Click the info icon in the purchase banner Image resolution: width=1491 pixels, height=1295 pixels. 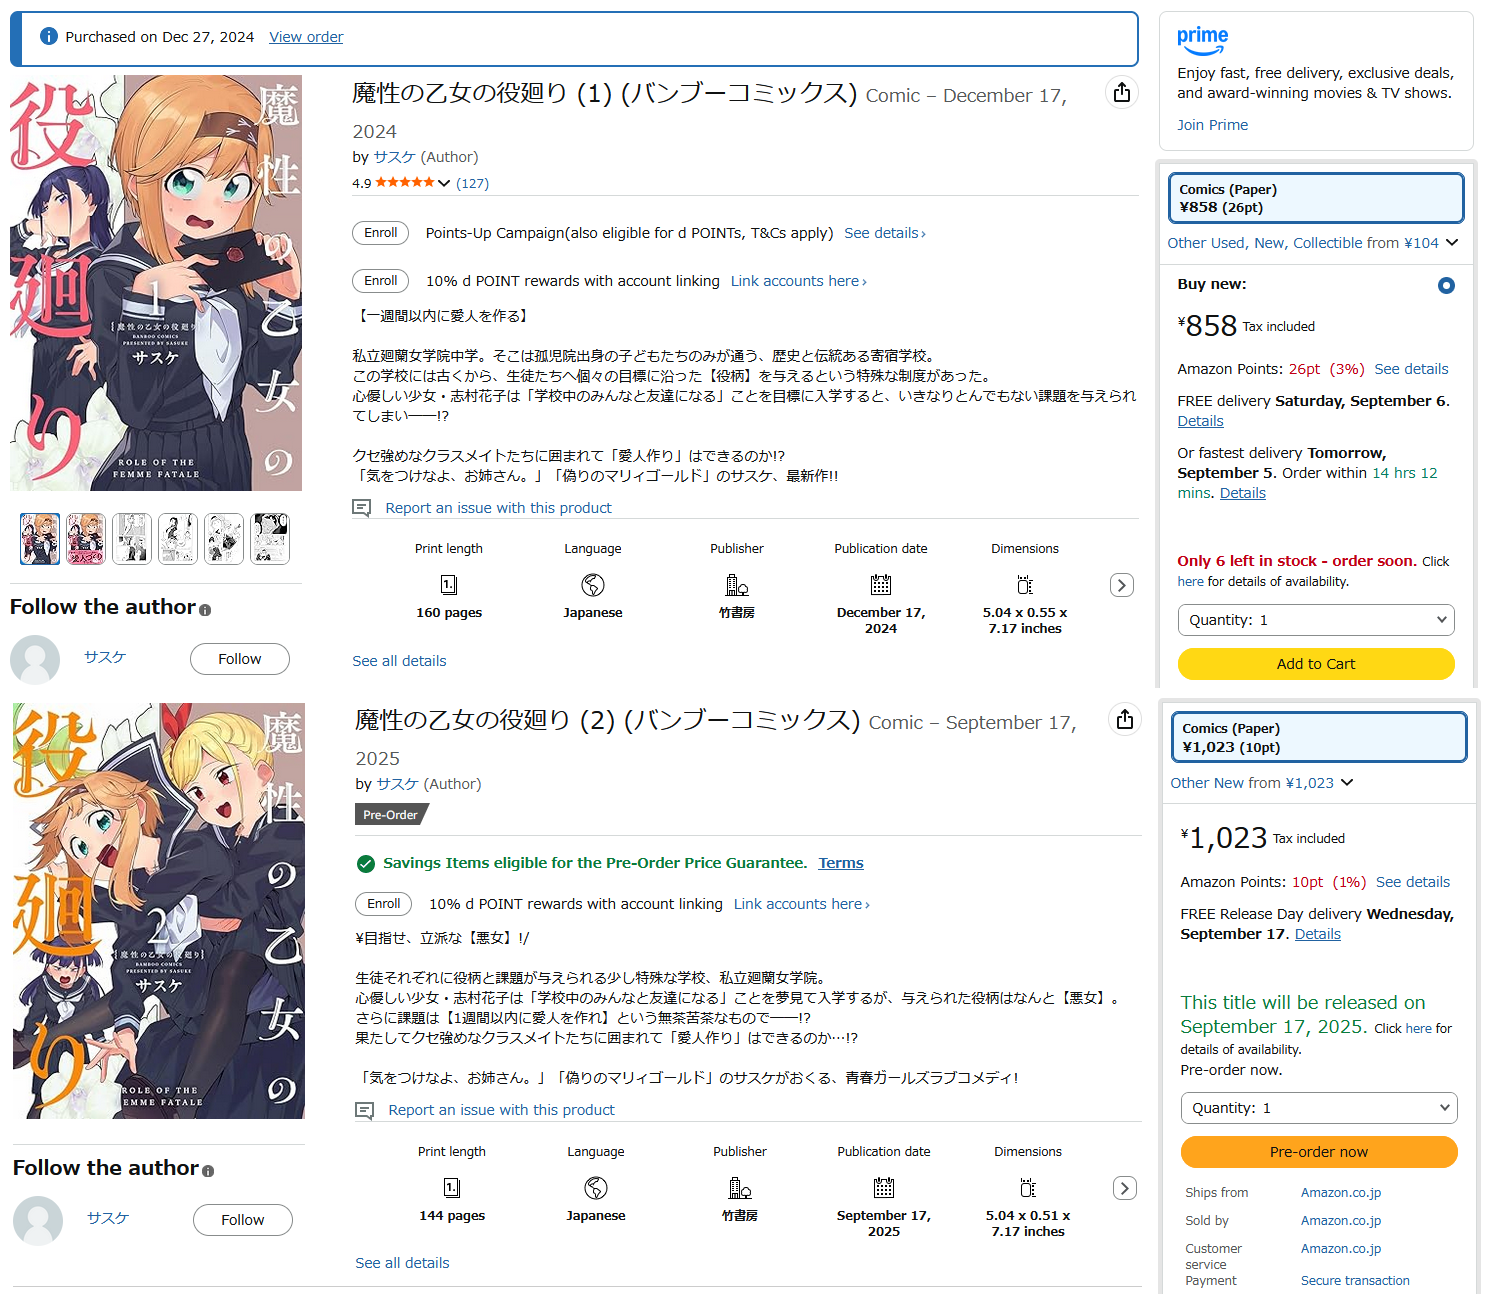[x=48, y=36]
